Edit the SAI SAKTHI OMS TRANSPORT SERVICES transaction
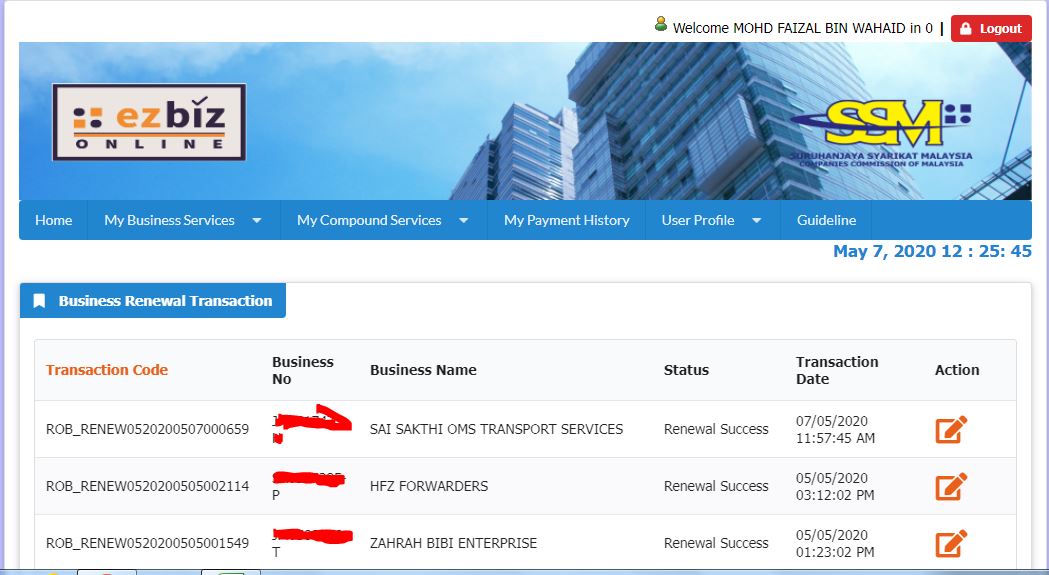Image resolution: width=1049 pixels, height=575 pixels. (951, 429)
